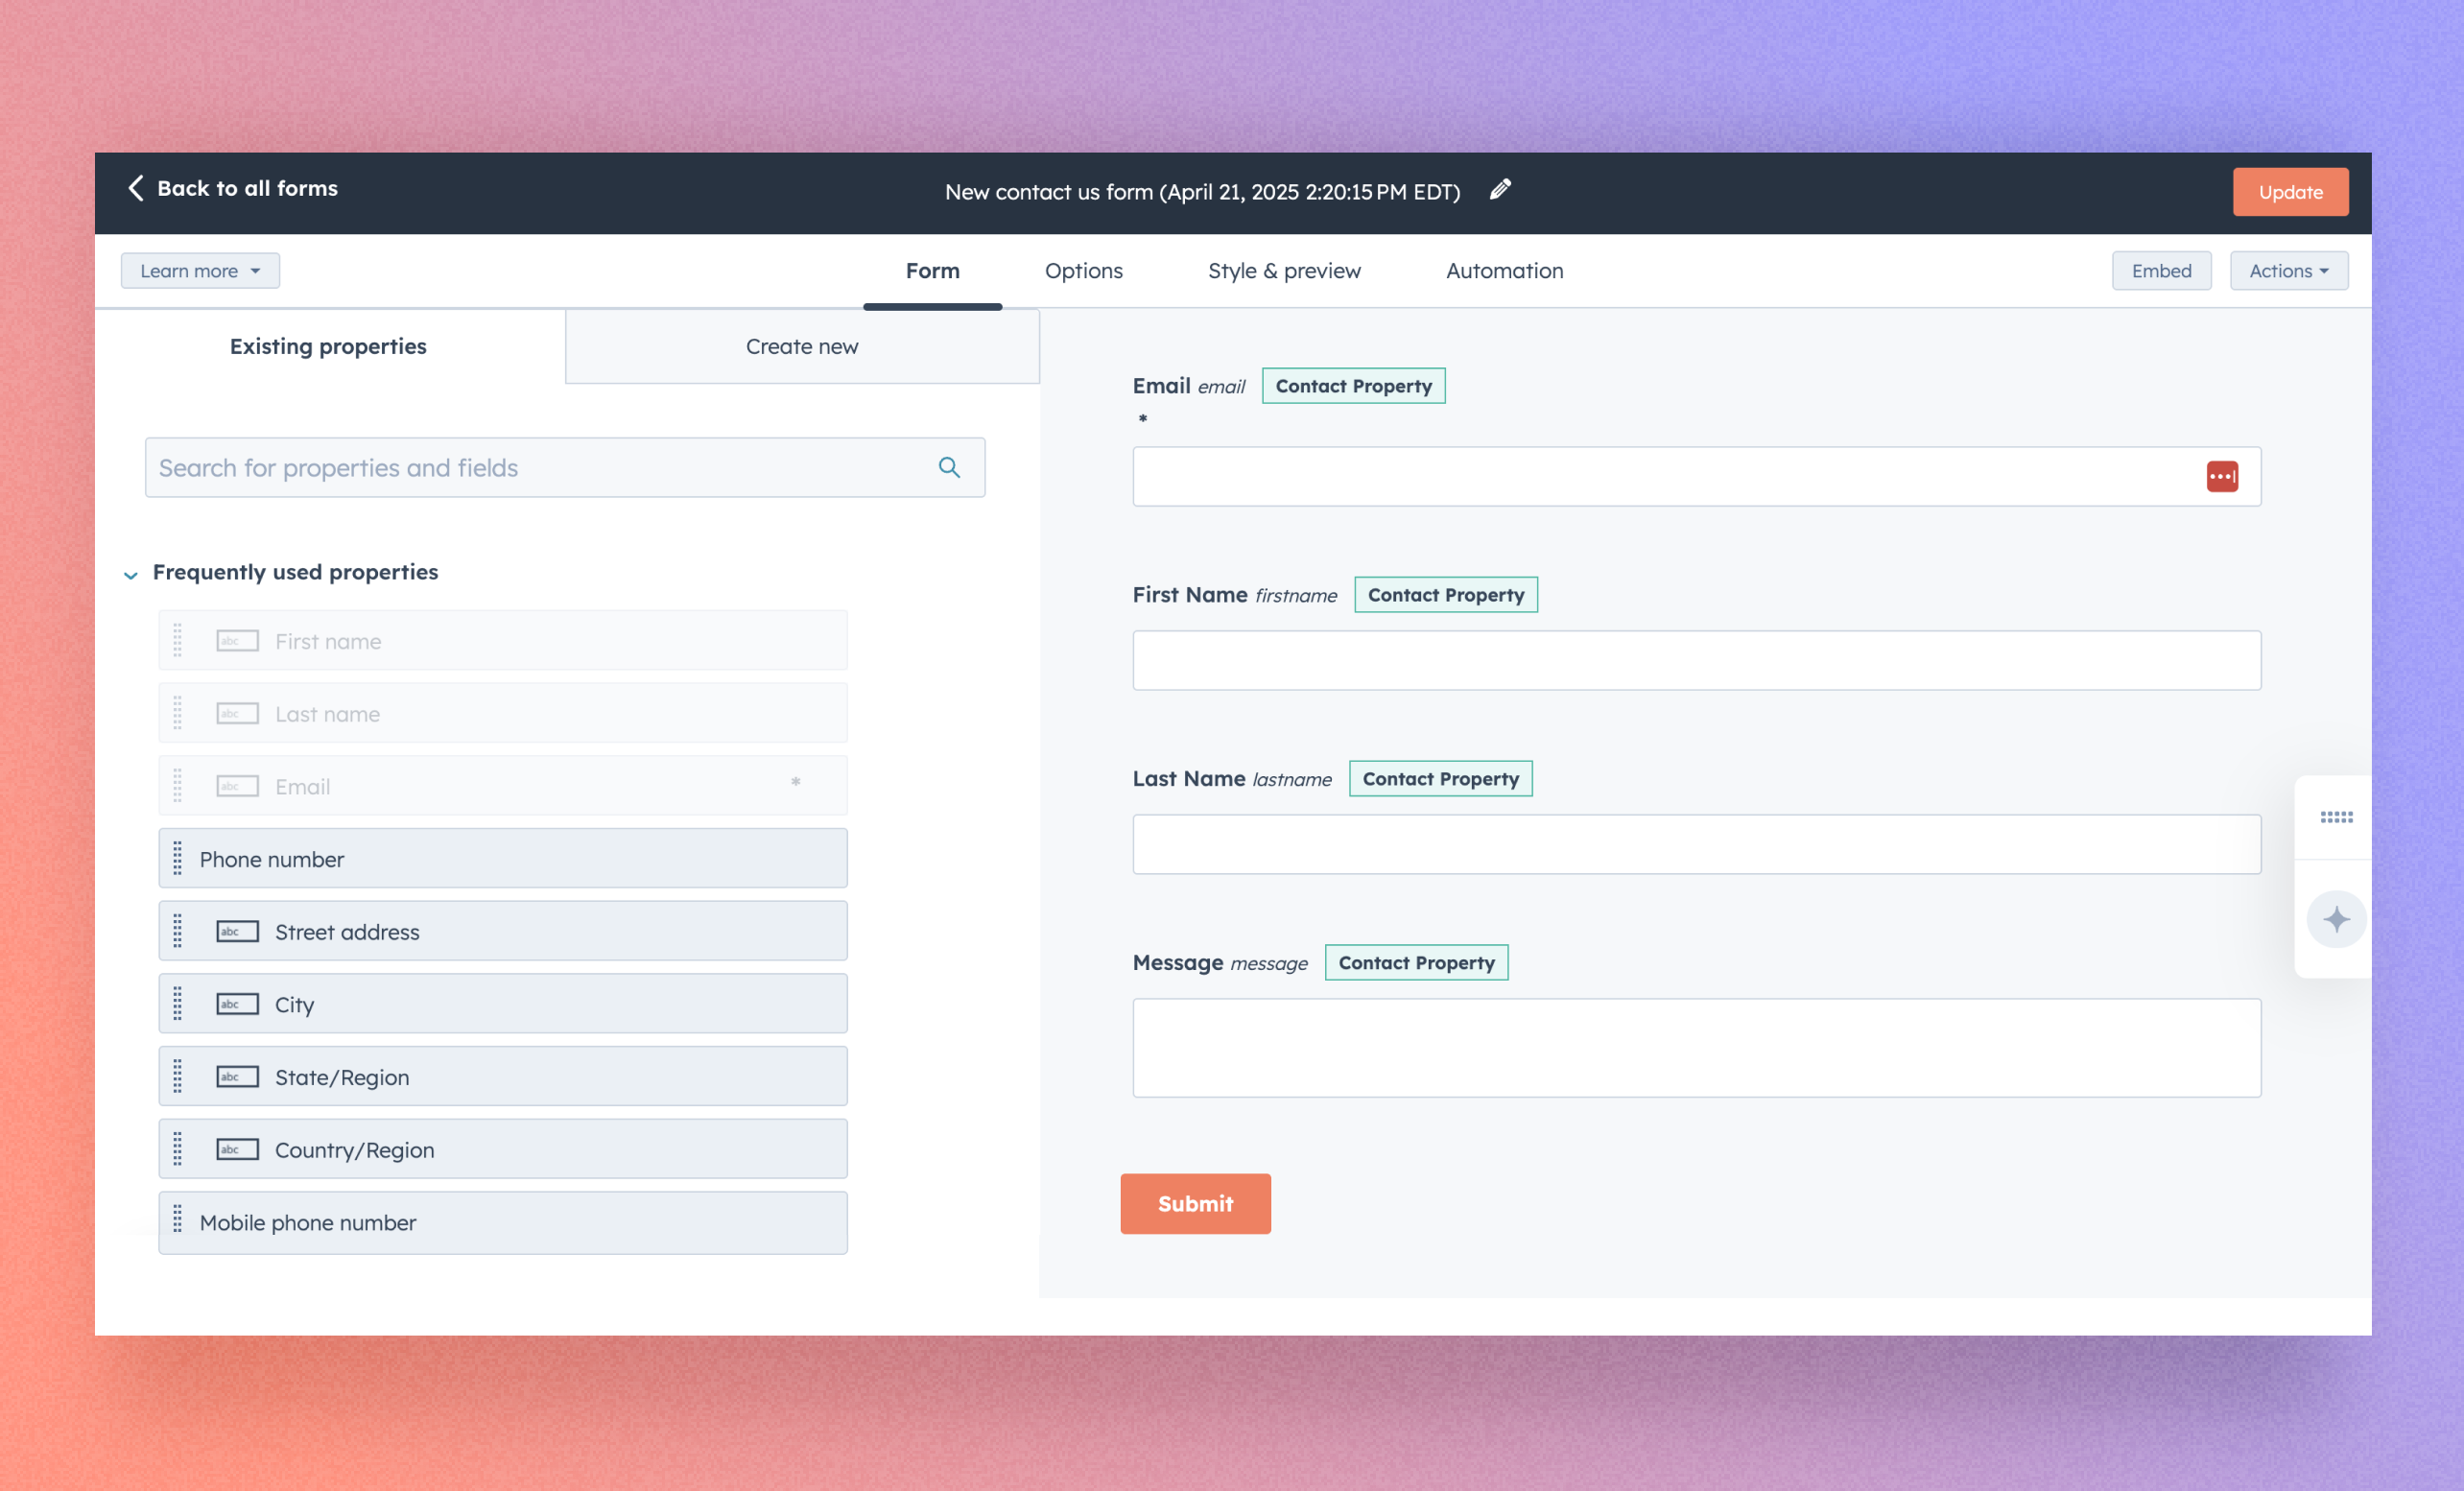Viewport: 2464px width, 1491px height.
Task: Click the abc text-field icon for Street address
Action: 238,932
